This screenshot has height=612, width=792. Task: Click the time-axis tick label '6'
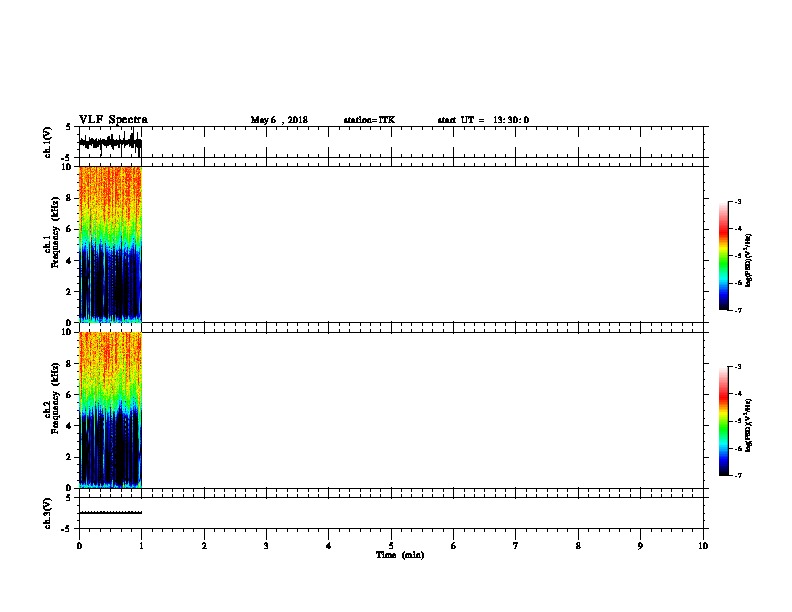coord(454,545)
